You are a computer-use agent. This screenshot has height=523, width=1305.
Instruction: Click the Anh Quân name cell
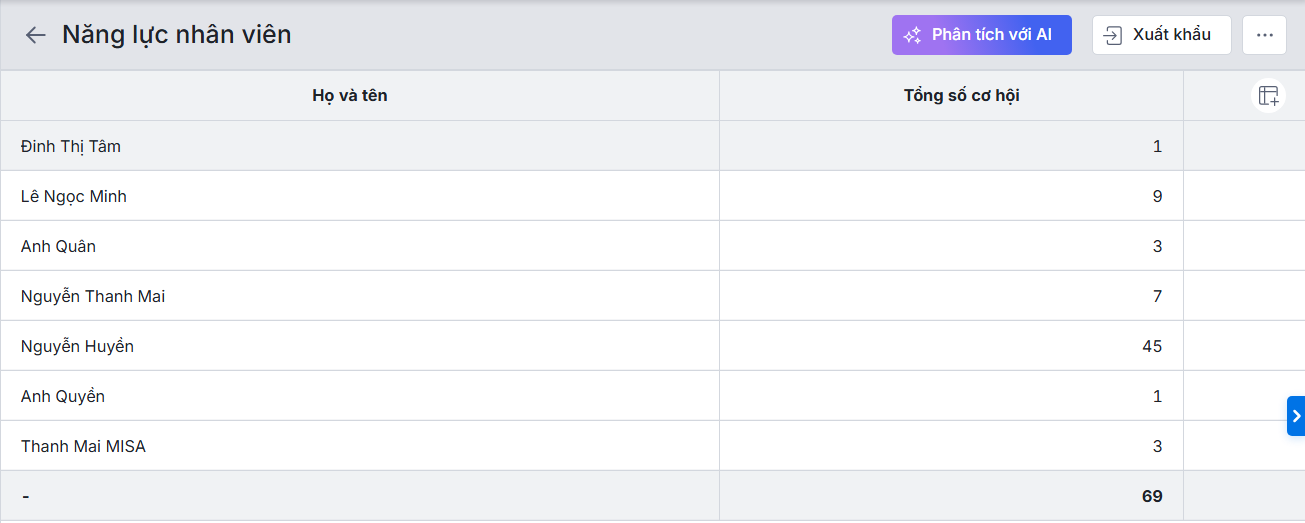click(x=58, y=246)
